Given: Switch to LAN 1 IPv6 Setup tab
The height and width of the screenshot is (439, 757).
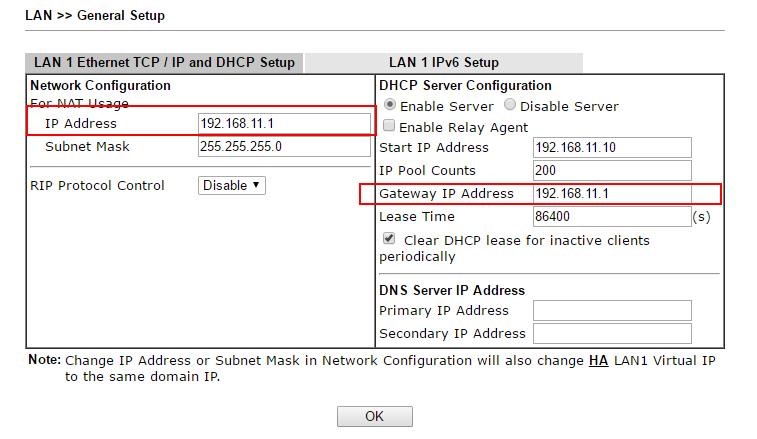Looking at the screenshot, I should (443, 62).
